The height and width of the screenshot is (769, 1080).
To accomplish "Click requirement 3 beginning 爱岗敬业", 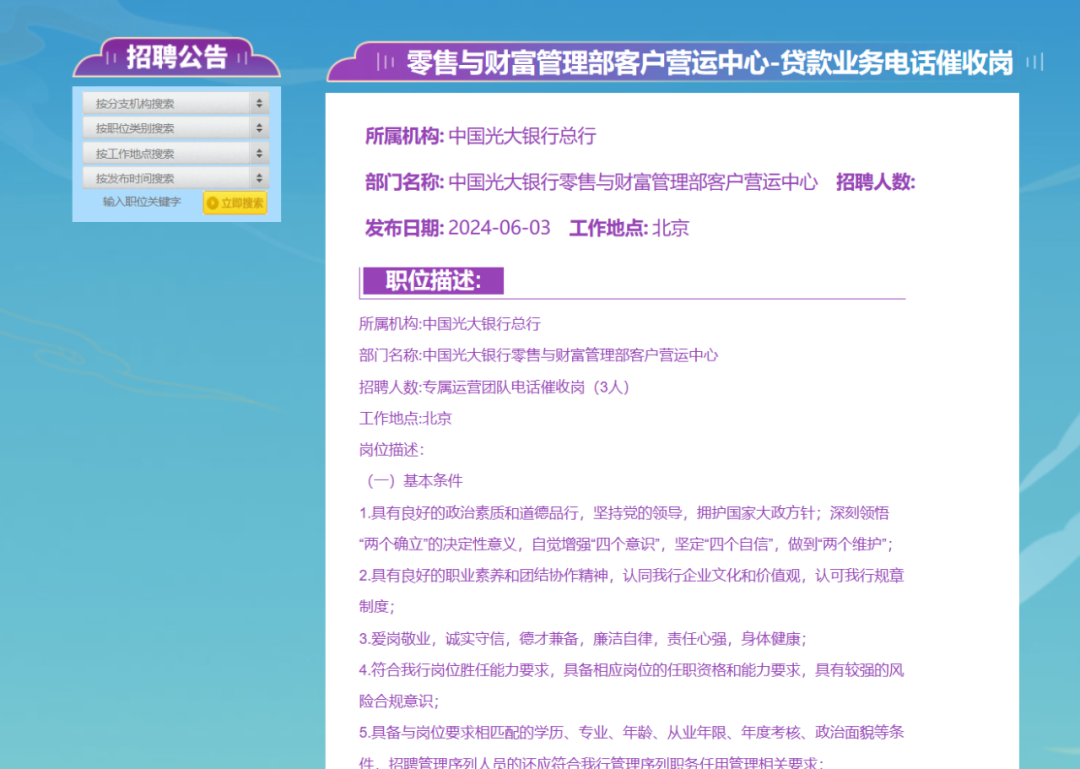I will [583, 639].
